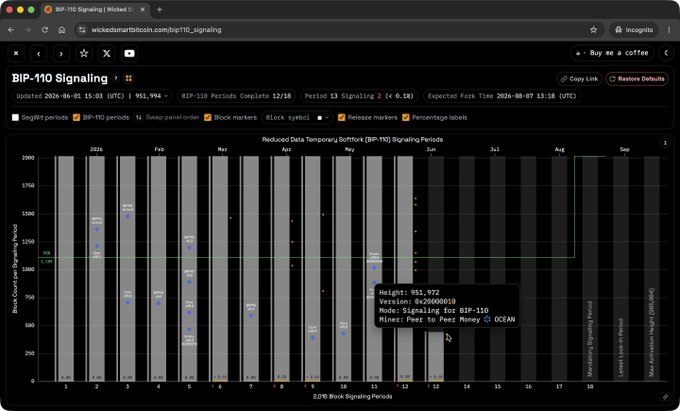Click the release marker dot in period 4
680x411 pixels.
[158, 303]
